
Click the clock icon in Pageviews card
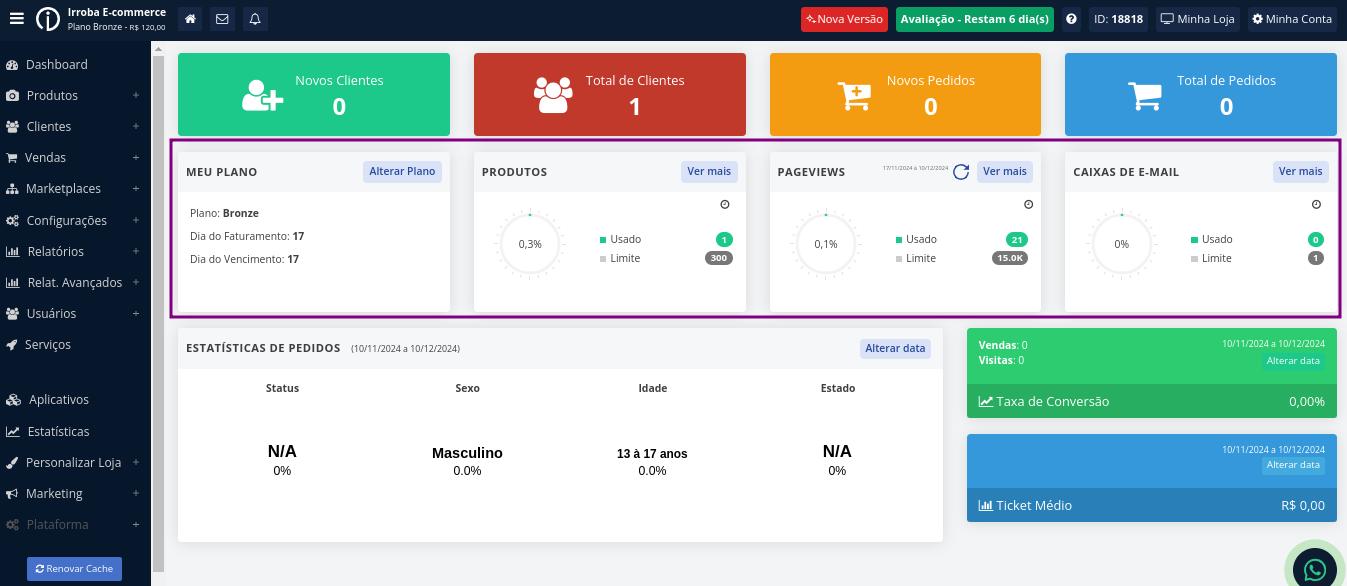pos(1029,204)
